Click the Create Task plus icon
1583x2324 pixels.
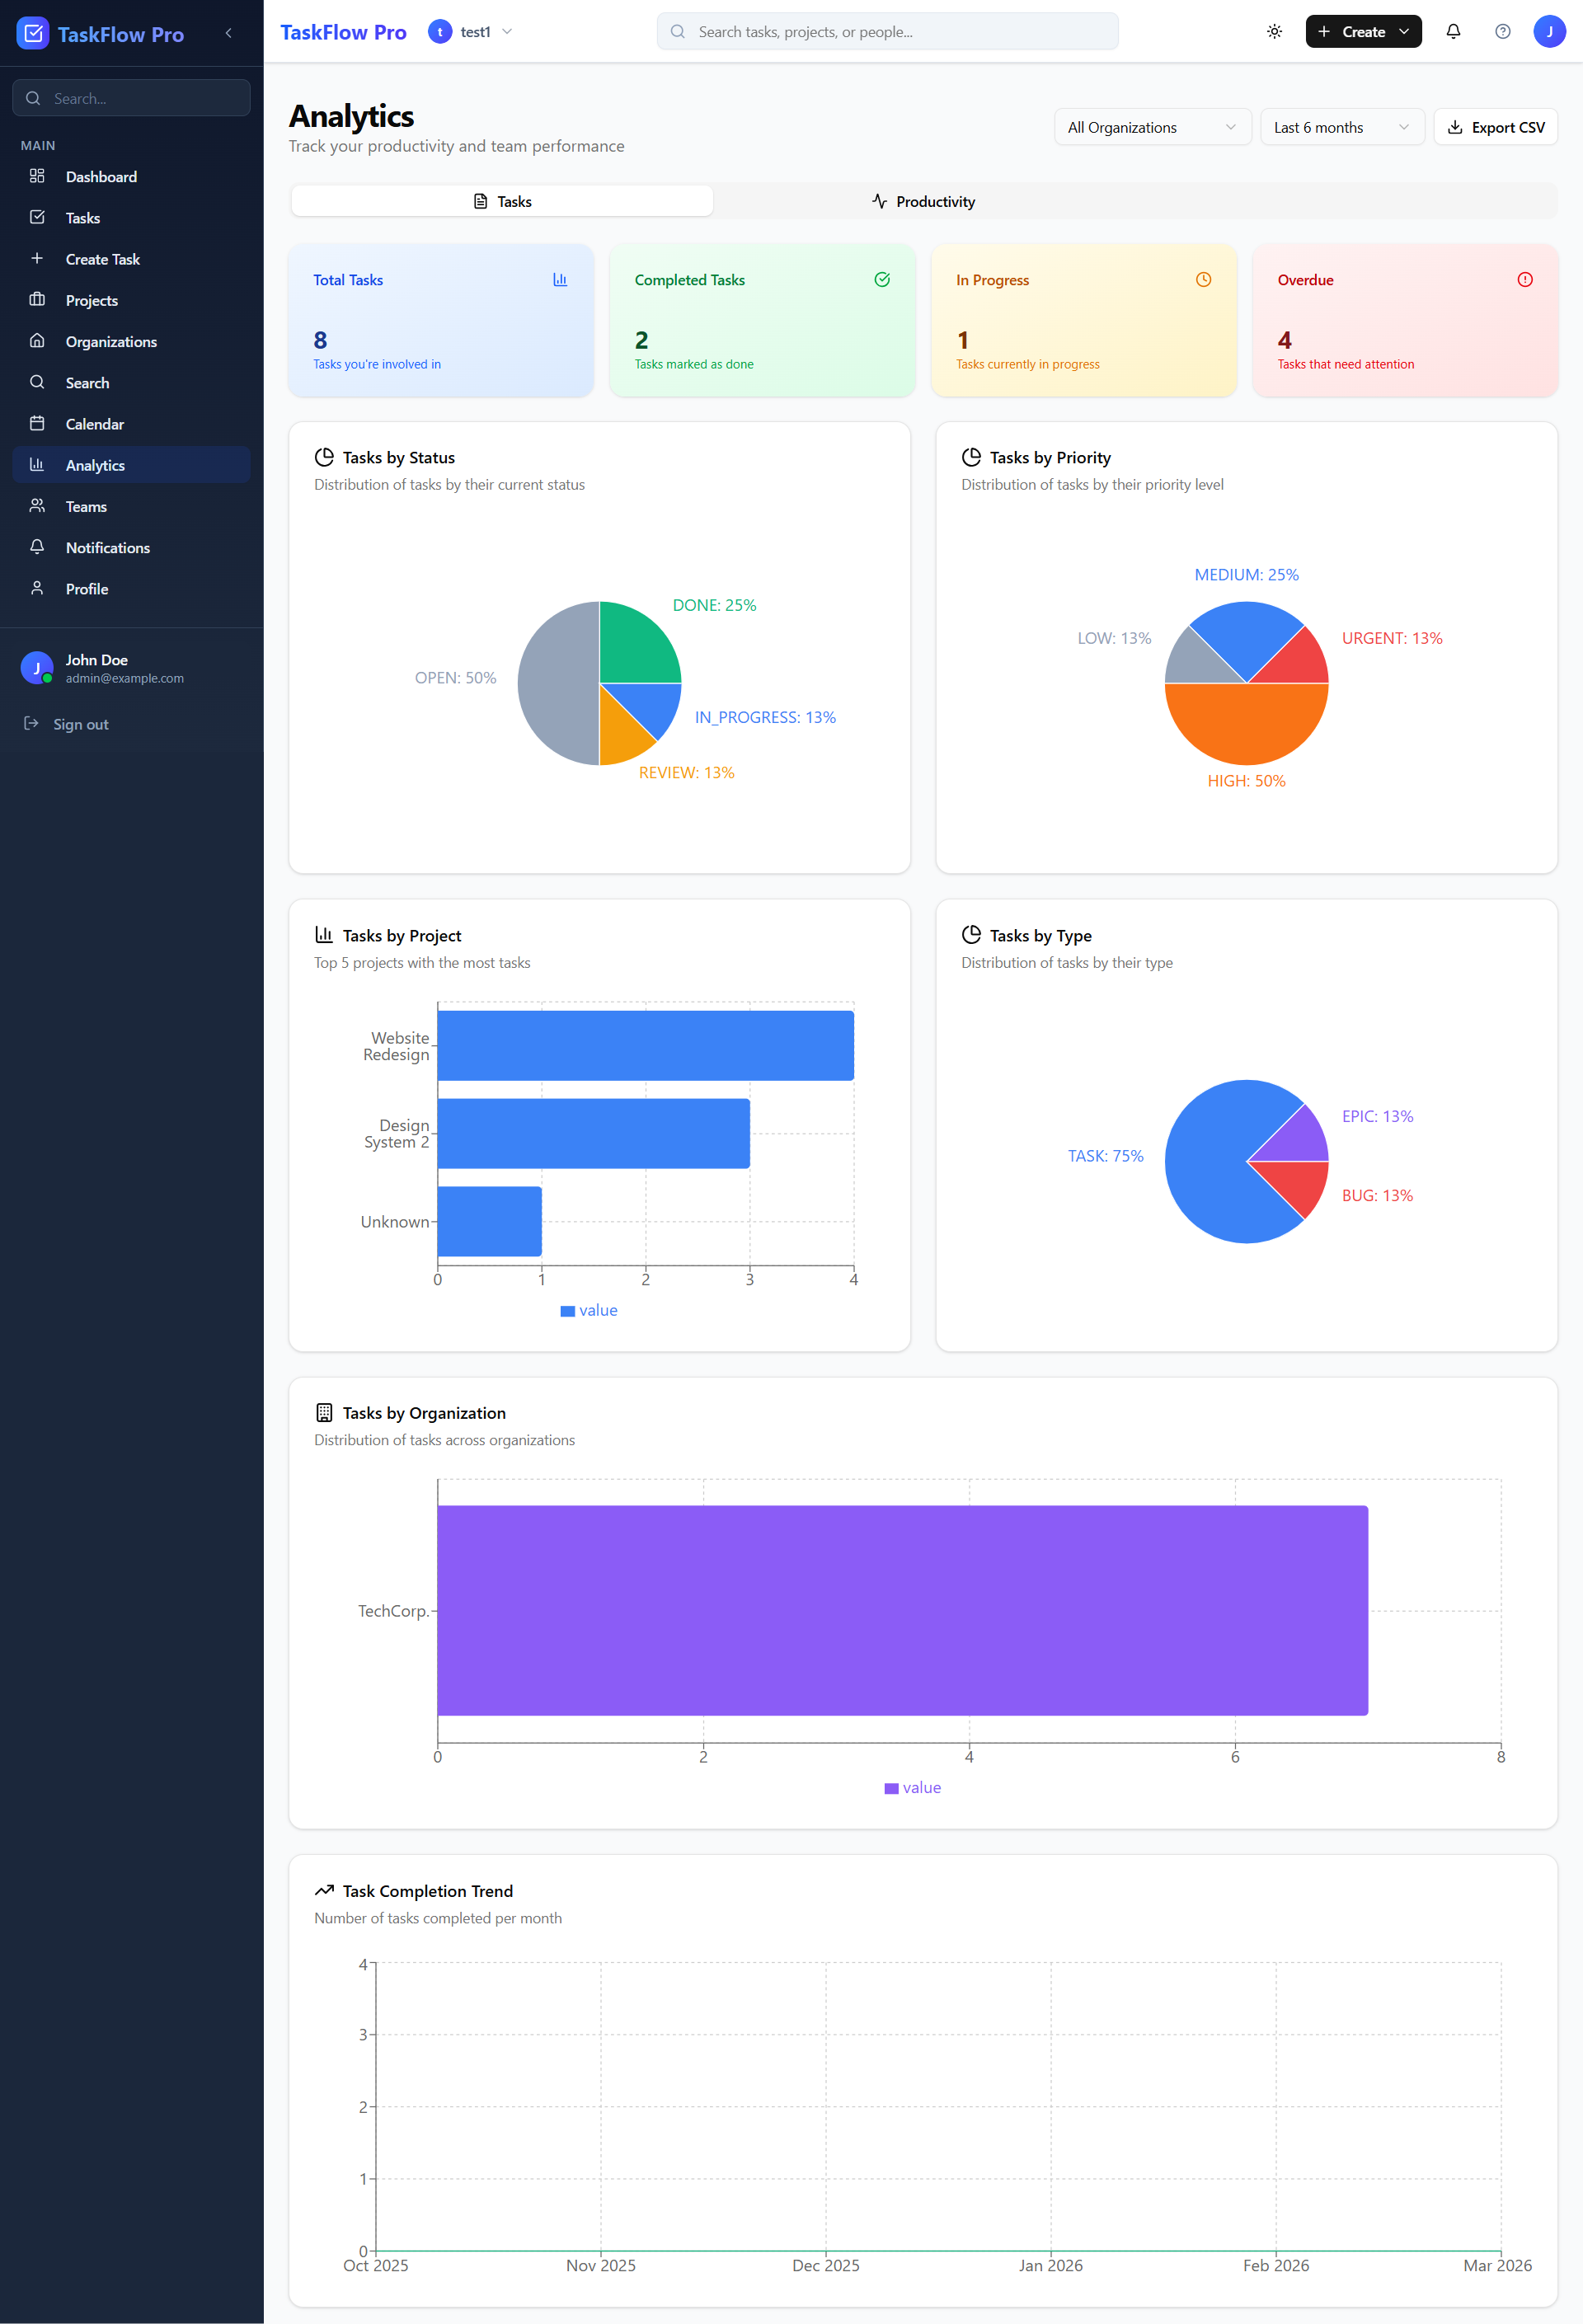[x=37, y=258]
